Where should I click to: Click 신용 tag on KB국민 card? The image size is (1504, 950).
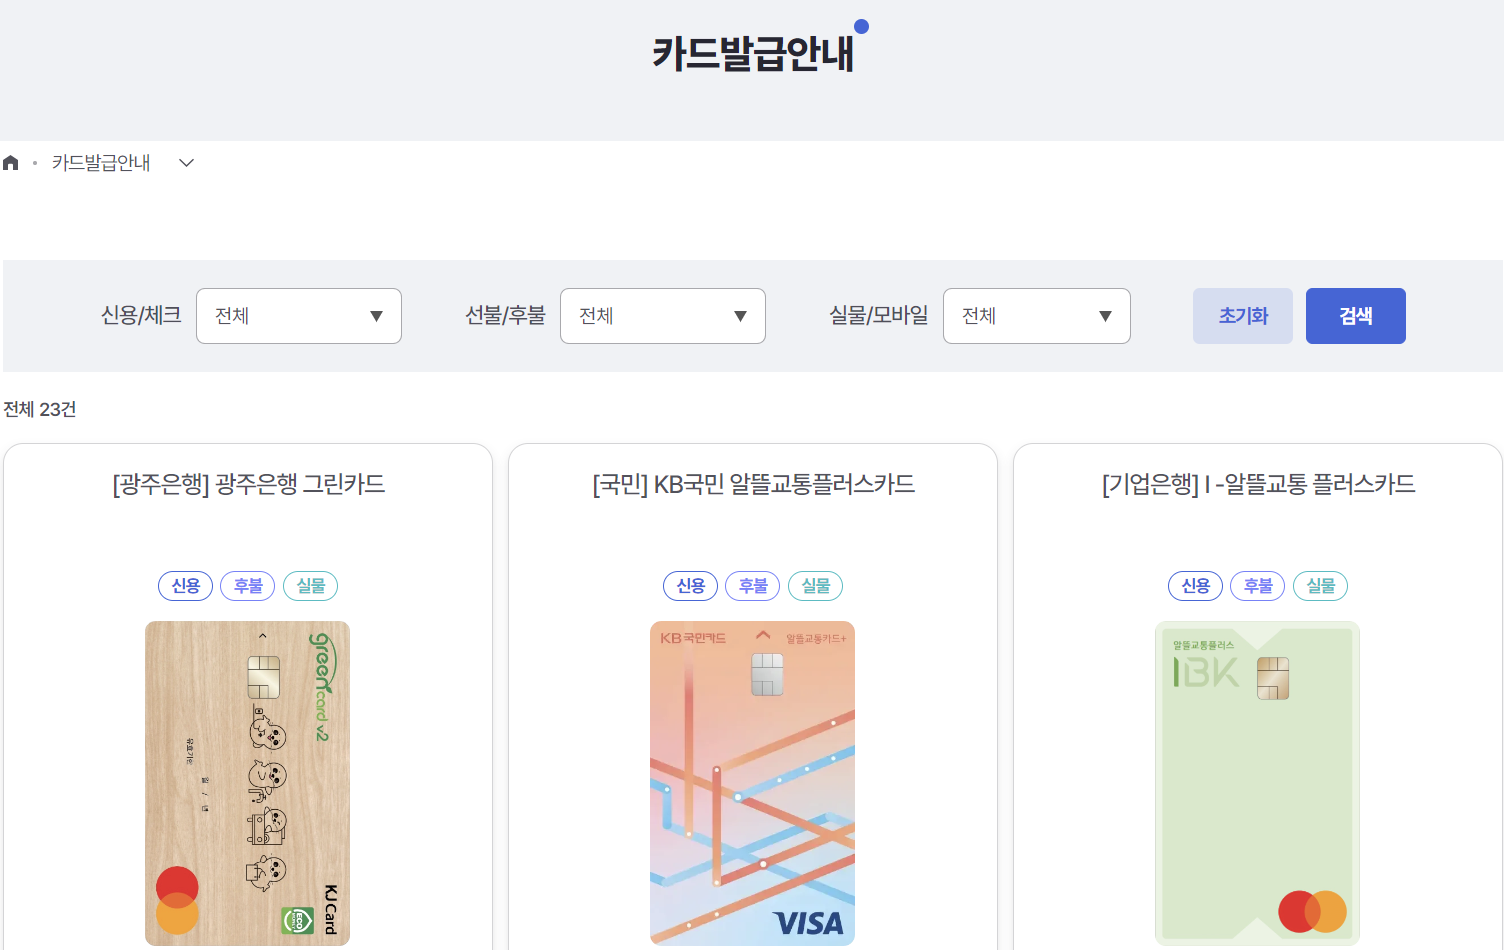point(691,586)
